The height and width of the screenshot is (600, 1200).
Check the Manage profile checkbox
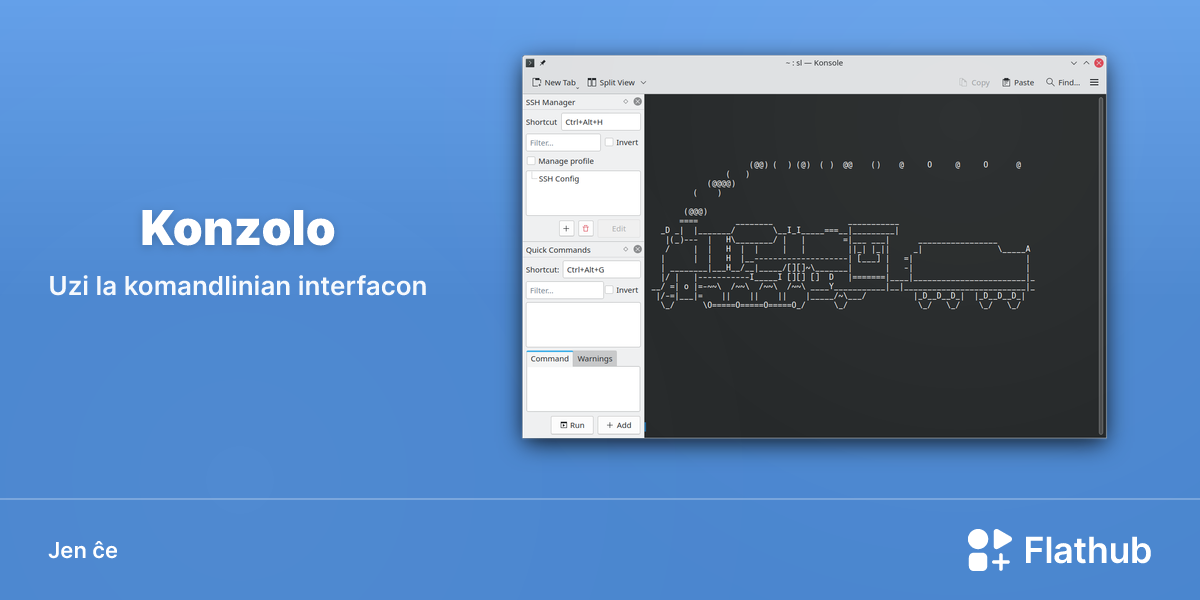pos(531,161)
